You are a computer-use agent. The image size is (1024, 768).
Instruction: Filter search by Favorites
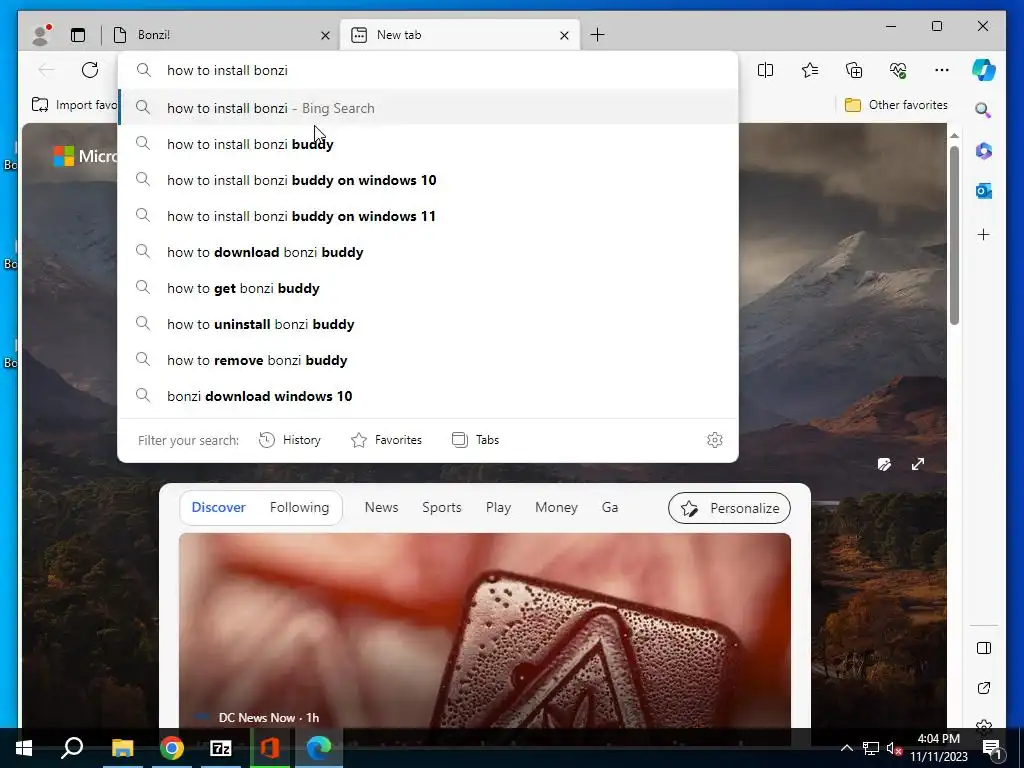[387, 440]
